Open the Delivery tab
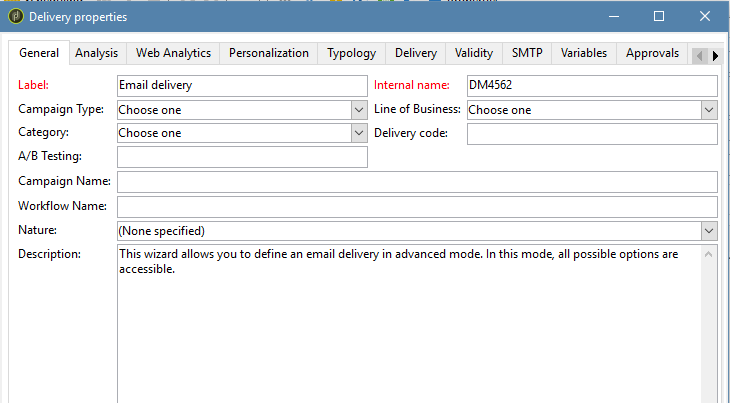The image size is (730, 403). (415, 53)
